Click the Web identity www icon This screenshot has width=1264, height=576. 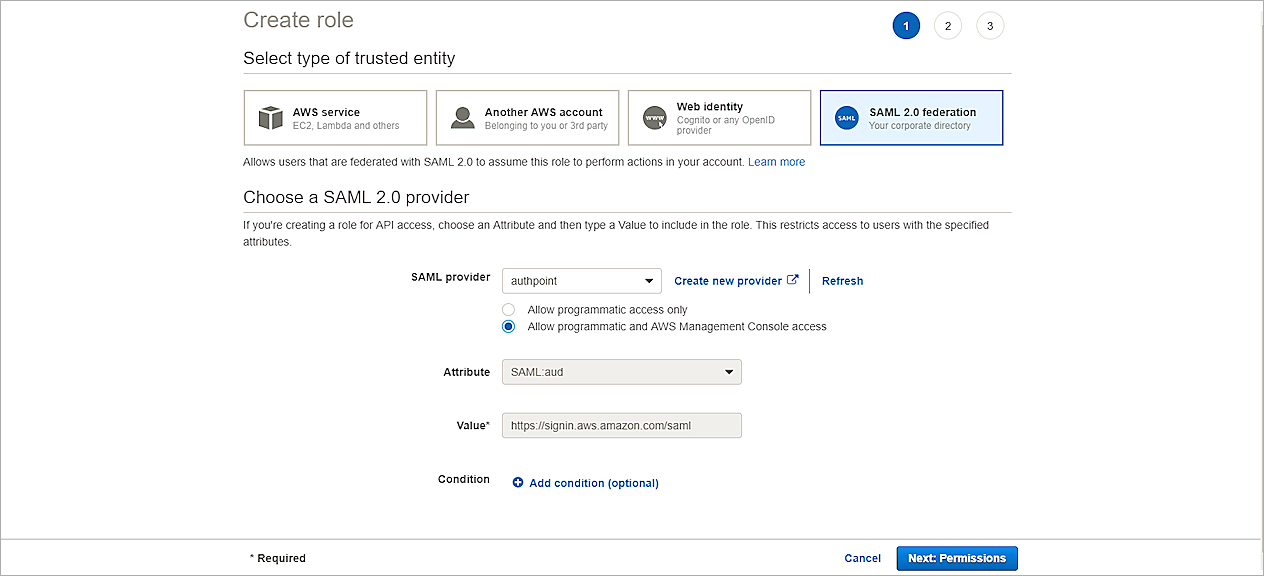654,118
